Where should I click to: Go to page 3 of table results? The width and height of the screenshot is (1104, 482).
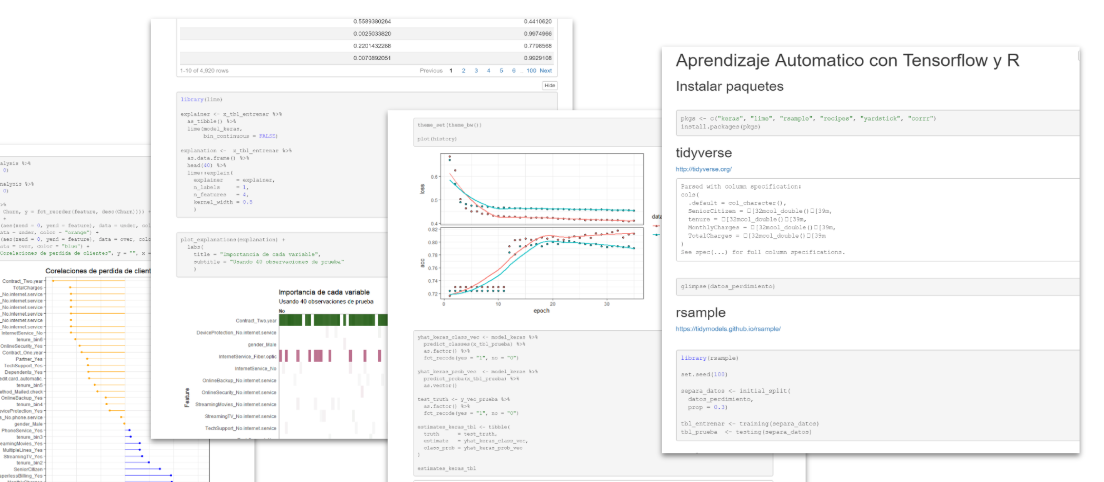tap(476, 70)
